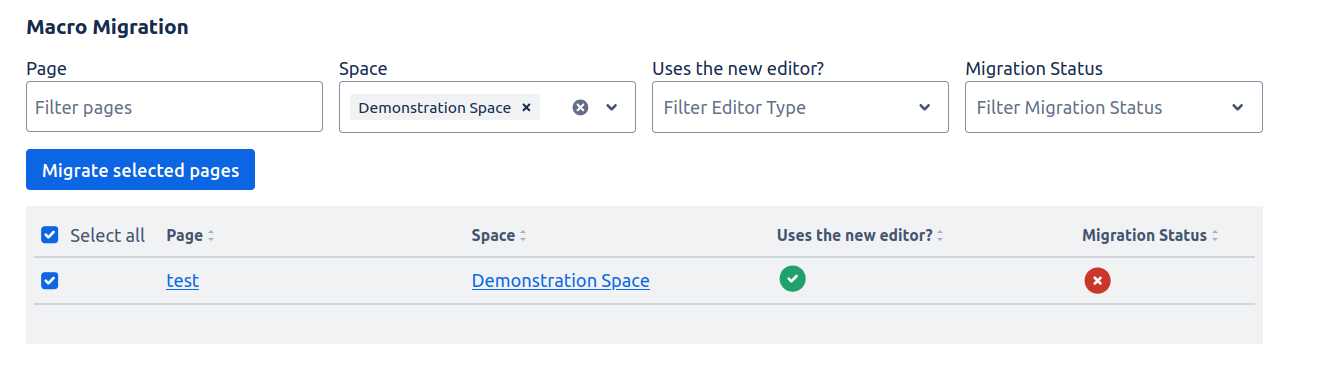Open the Filter Migration Status dropdown
Image resolution: width=1326 pixels, height=379 pixels.
coord(1113,107)
